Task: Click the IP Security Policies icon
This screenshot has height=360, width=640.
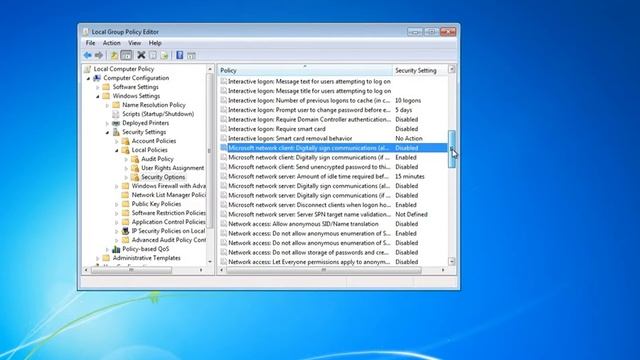Action: (125, 231)
